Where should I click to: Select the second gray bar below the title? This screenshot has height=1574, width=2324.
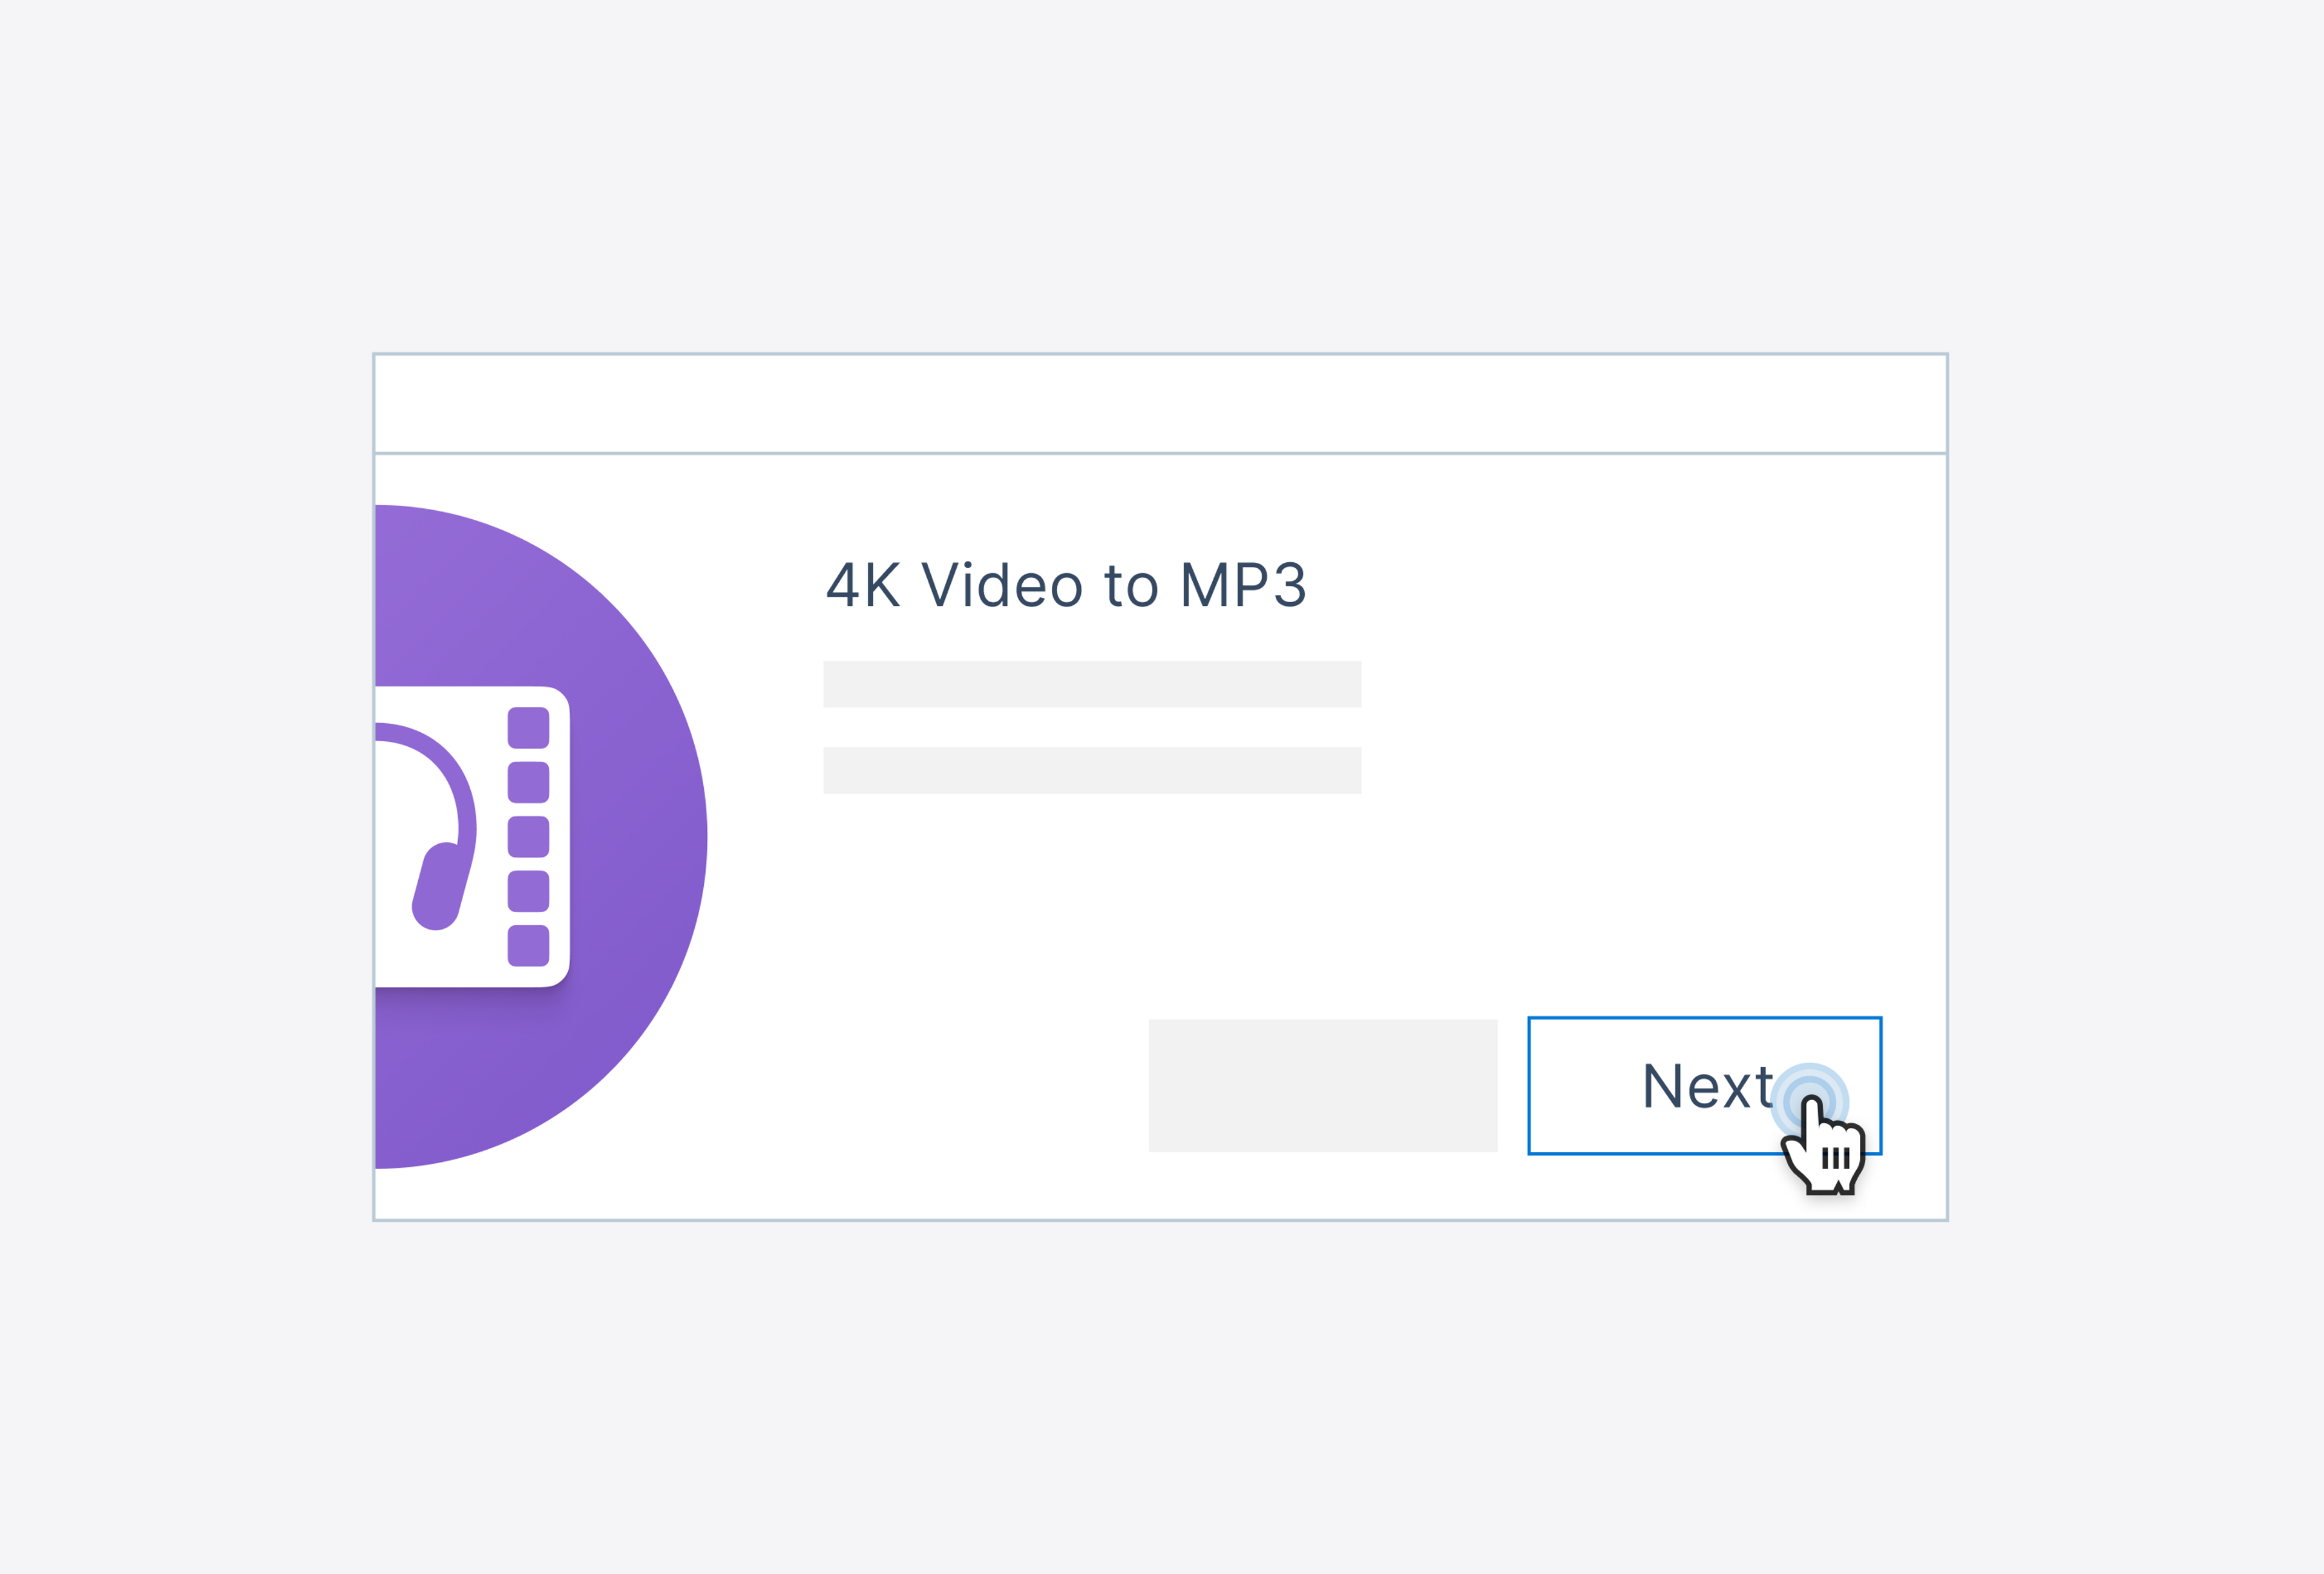pyautogui.click(x=1091, y=770)
